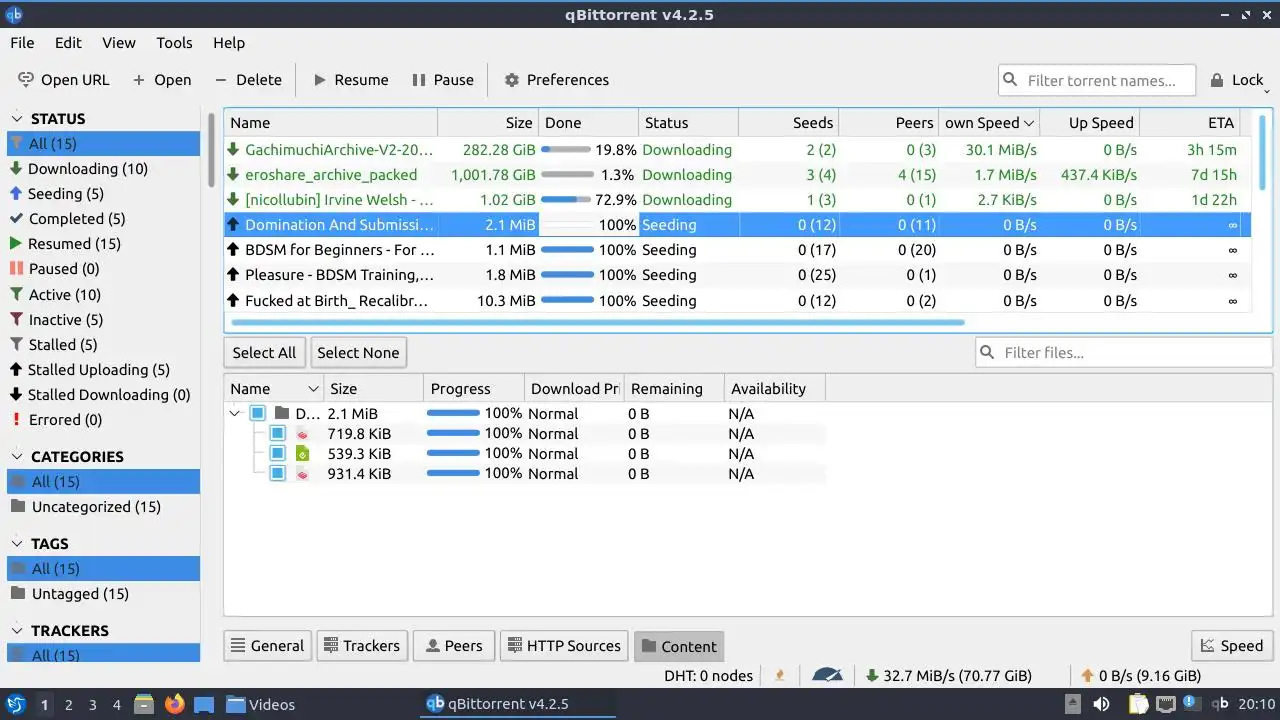Open the Videos window from taskbar

point(260,705)
